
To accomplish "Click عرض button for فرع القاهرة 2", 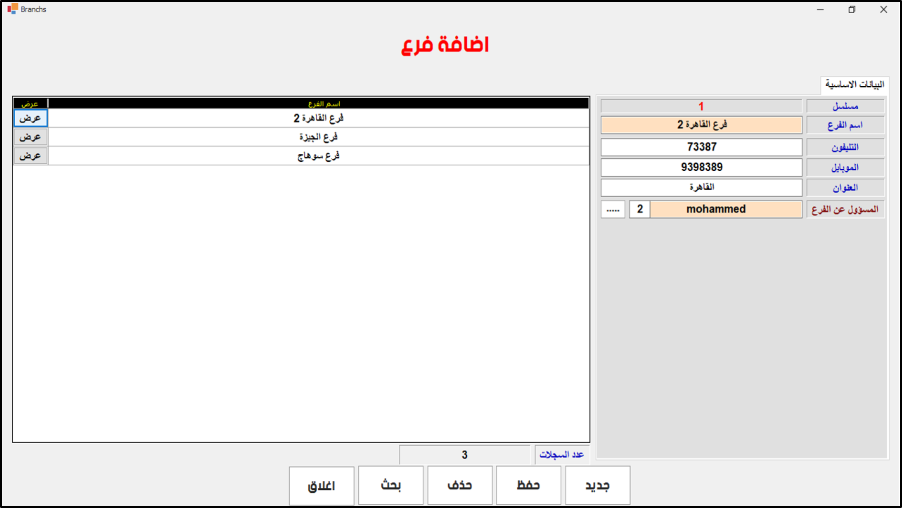I will click(x=30, y=118).
